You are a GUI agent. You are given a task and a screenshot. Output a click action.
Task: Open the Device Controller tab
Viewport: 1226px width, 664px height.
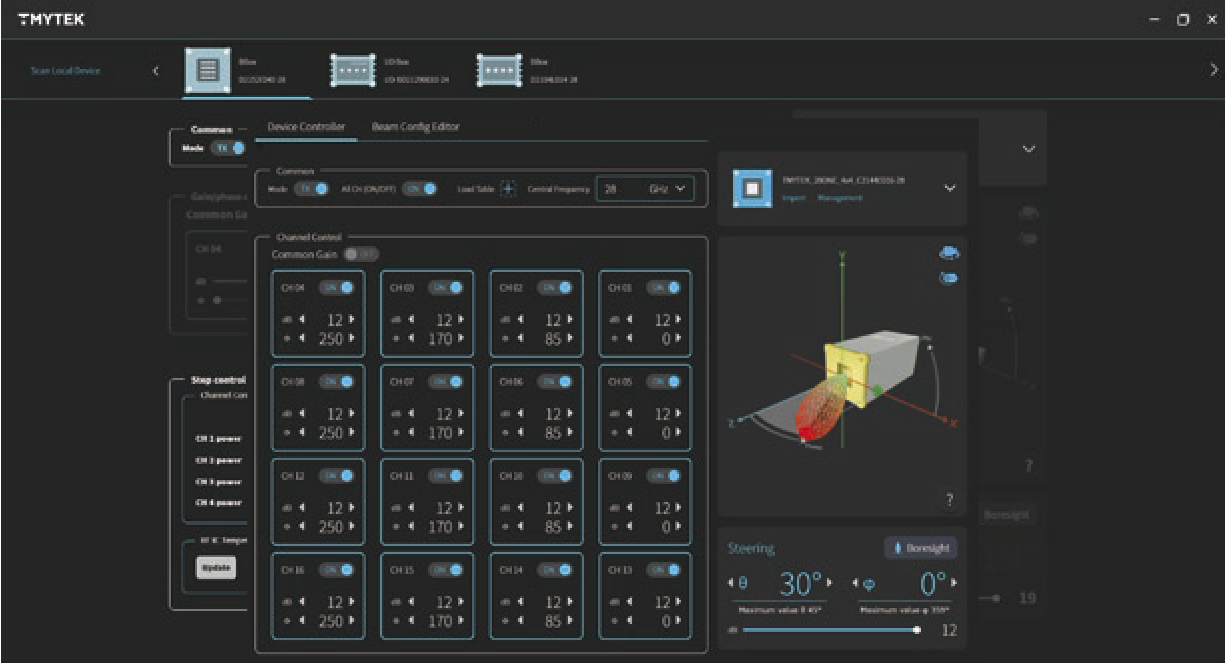click(x=306, y=127)
